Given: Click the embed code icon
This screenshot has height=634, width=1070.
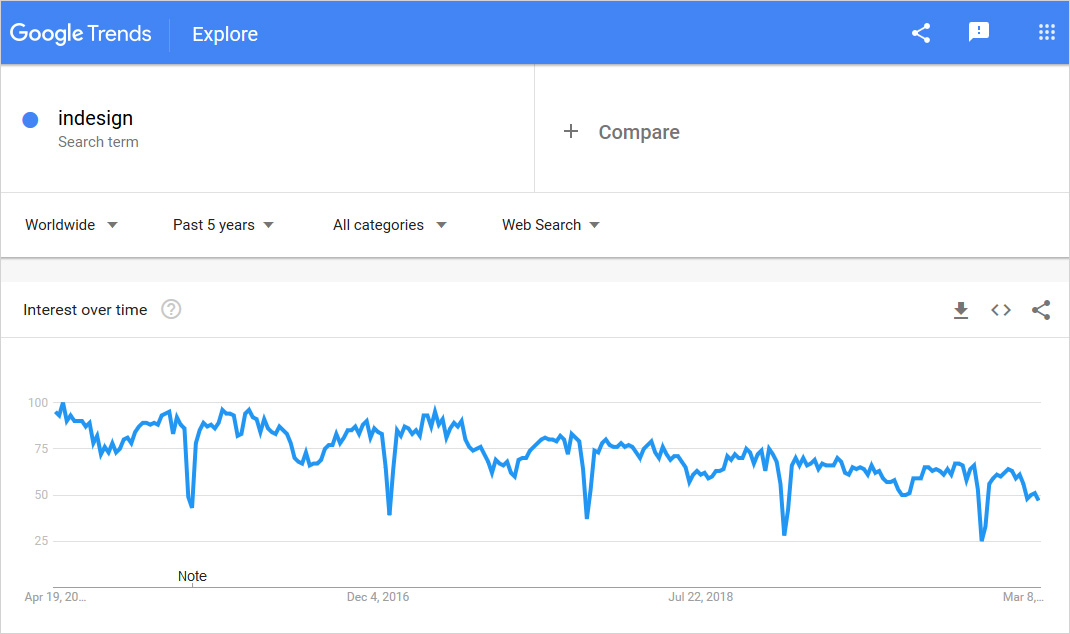Looking at the screenshot, I should click(1001, 310).
